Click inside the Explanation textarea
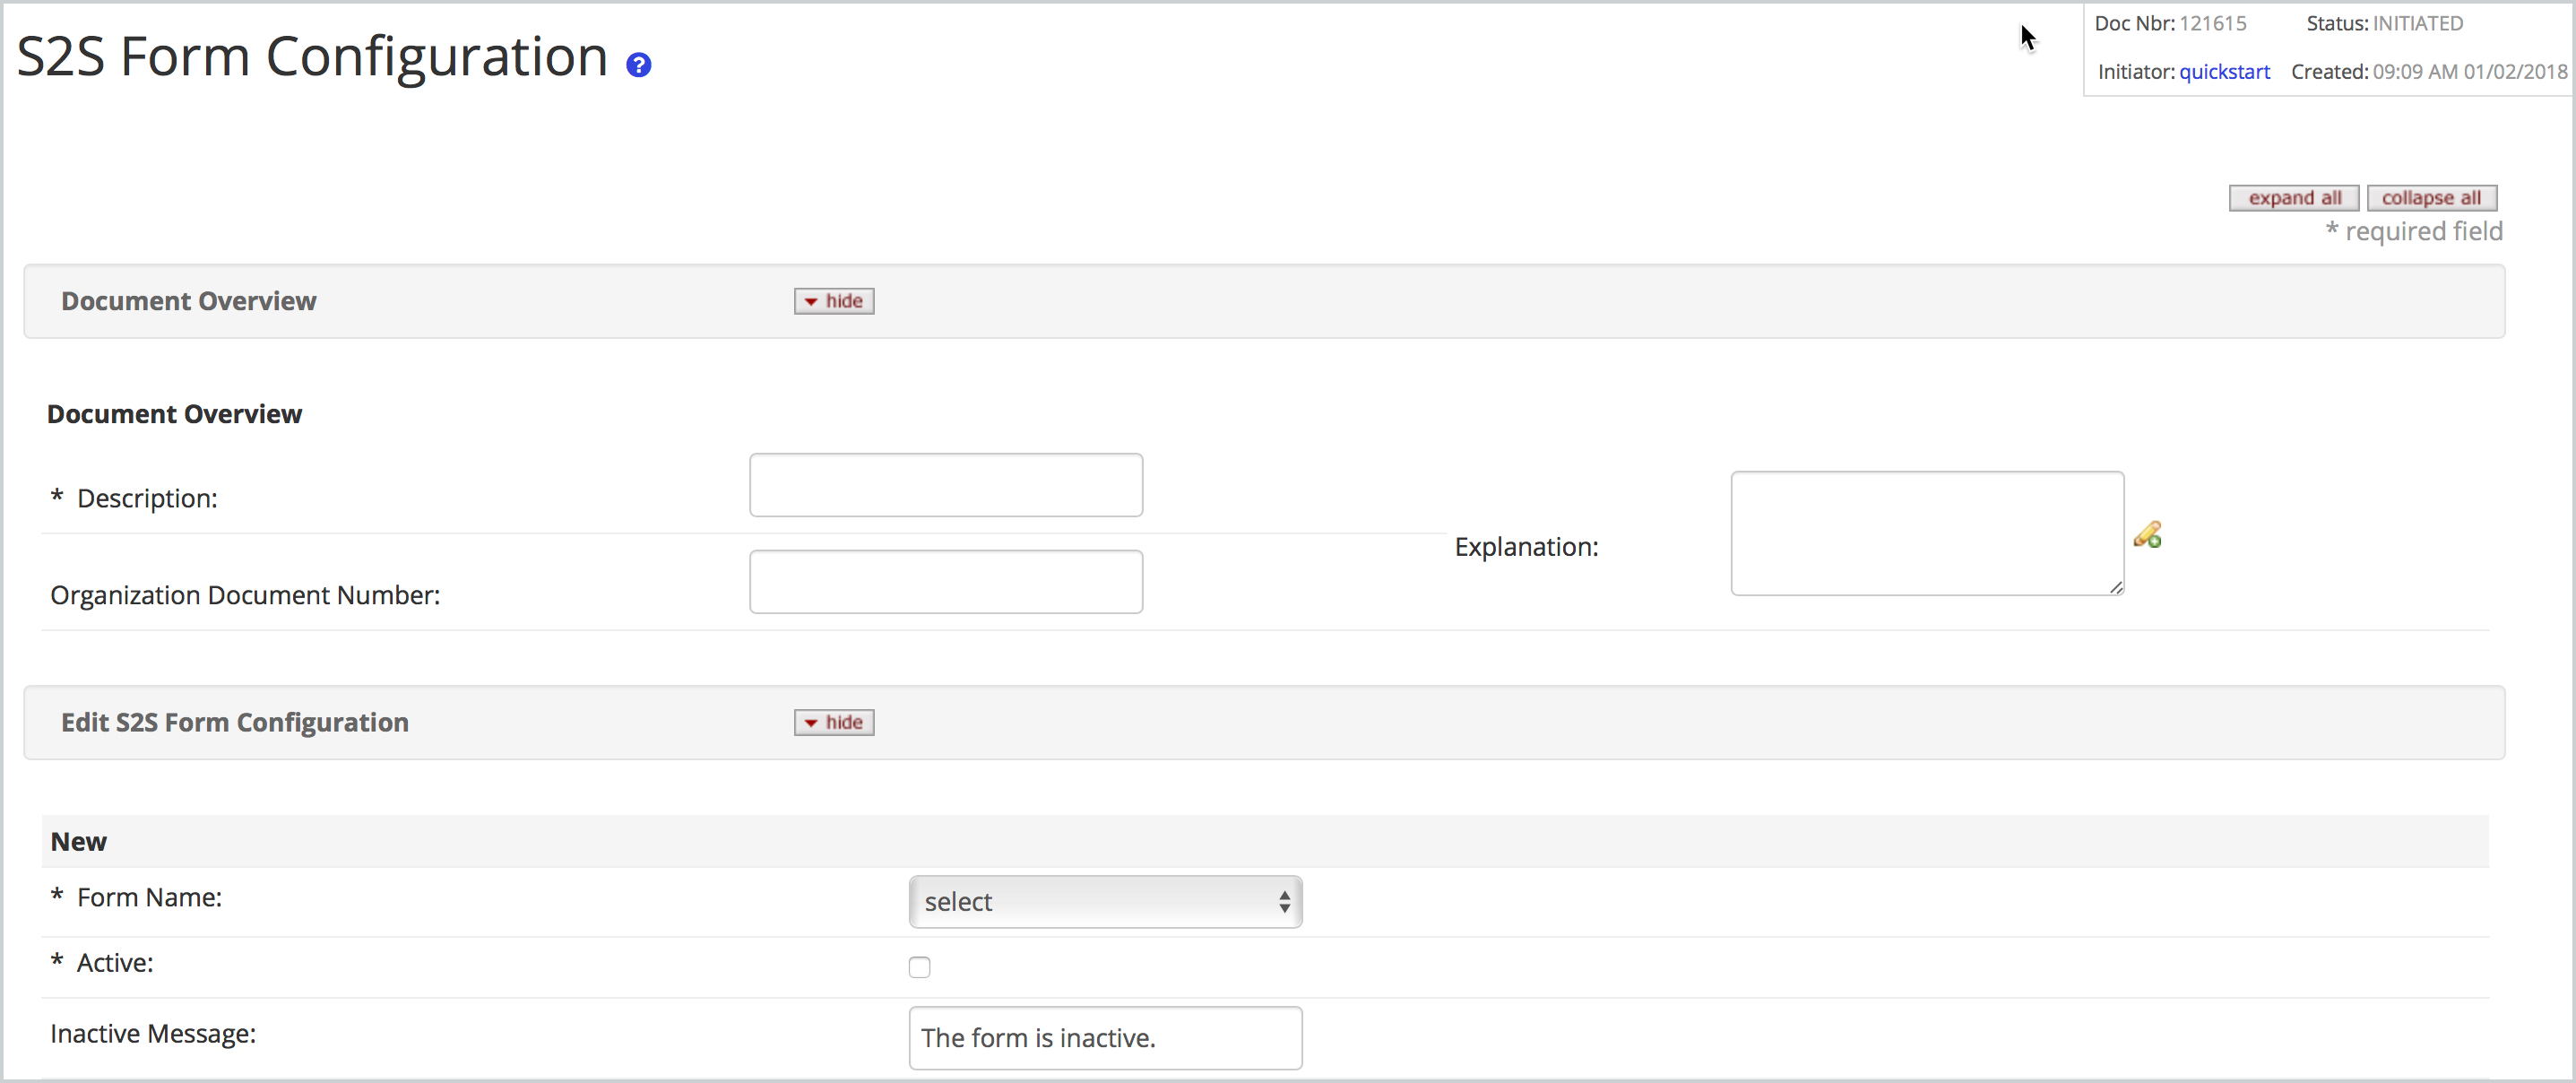The height and width of the screenshot is (1083, 2576). (x=1926, y=533)
